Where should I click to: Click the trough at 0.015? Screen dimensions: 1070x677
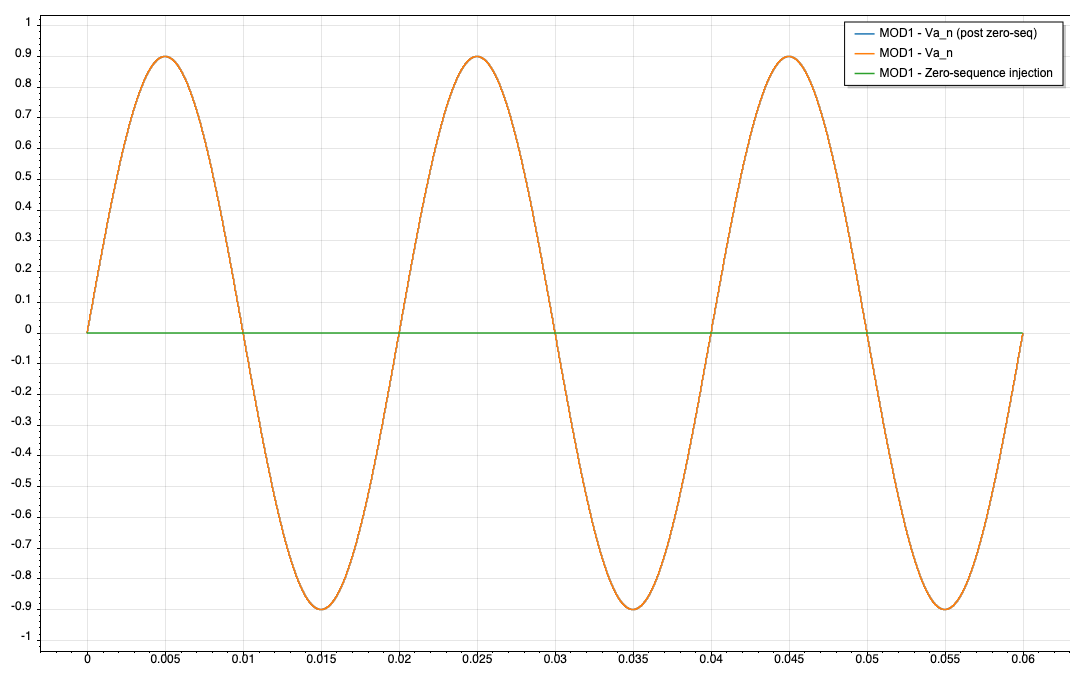[320, 609]
